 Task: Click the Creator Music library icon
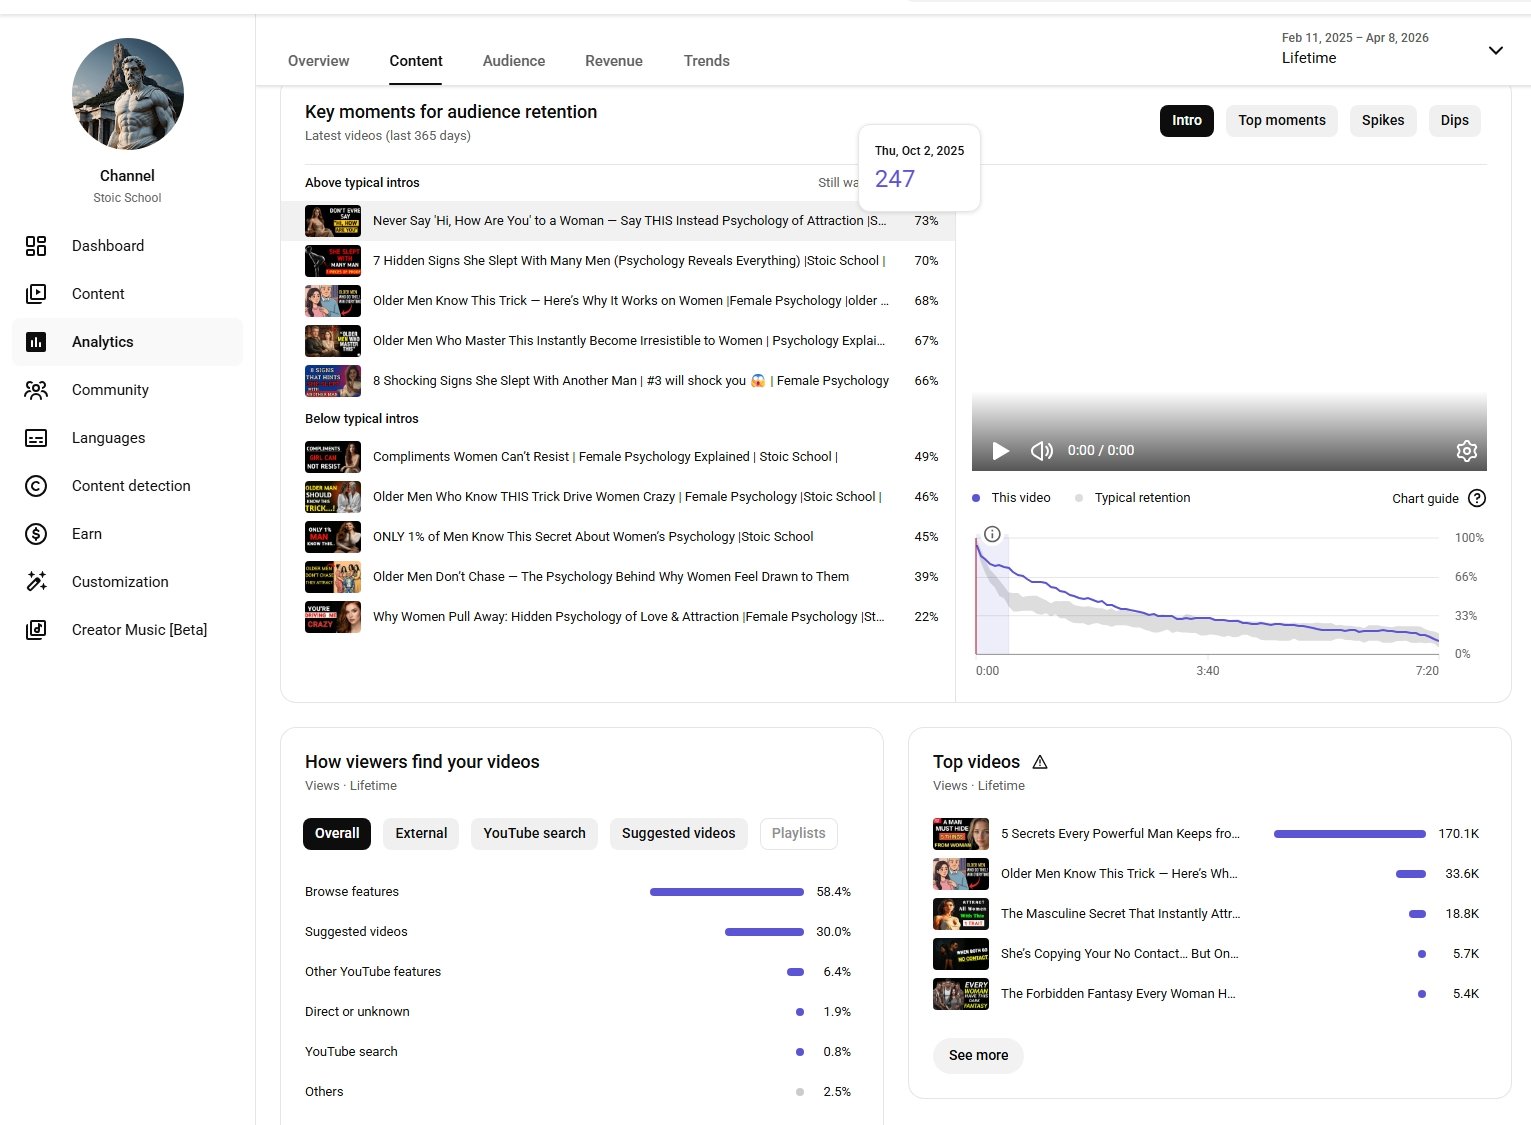point(36,630)
